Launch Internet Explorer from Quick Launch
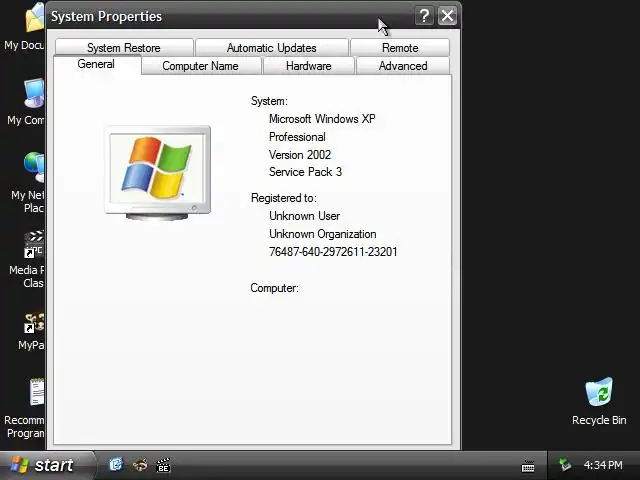Viewport: 640px width, 480px height. (116, 464)
